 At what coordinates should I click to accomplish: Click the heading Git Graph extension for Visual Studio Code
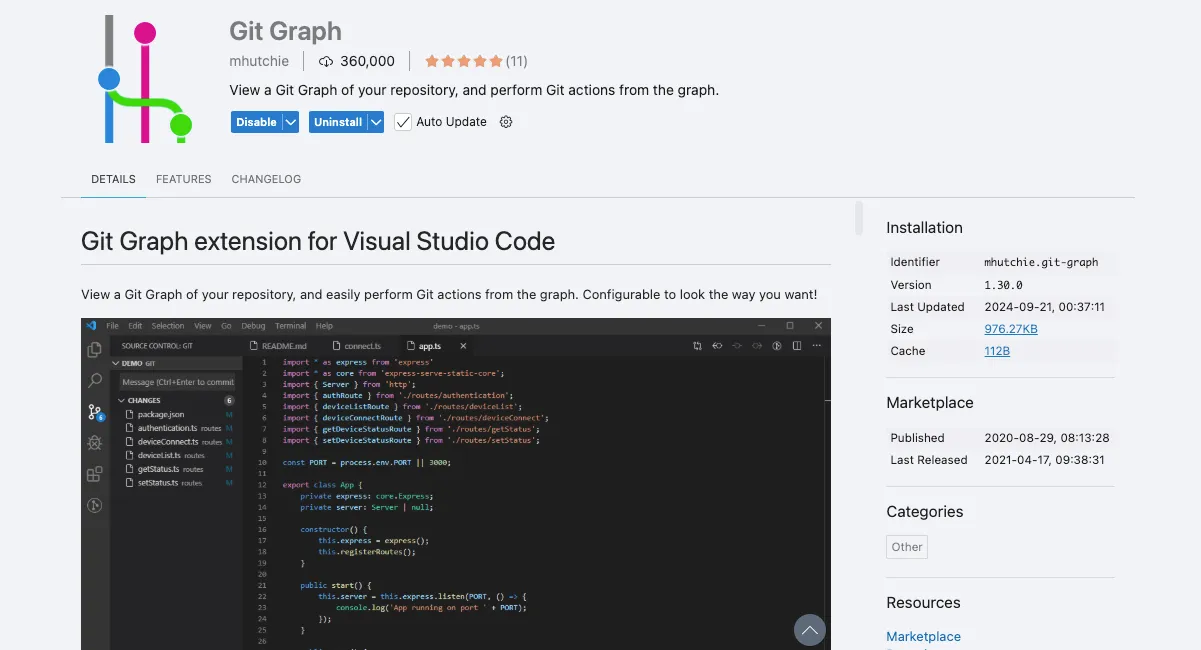(x=318, y=242)
